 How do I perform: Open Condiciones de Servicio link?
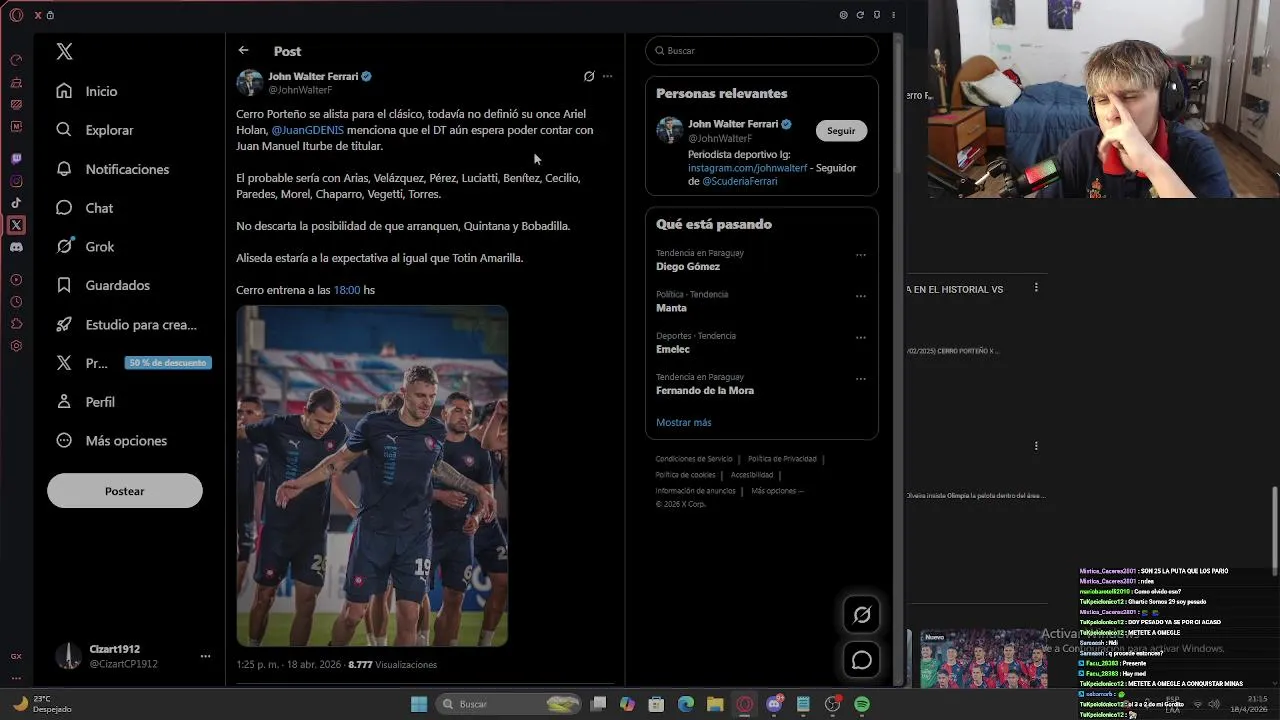tap(695, 459)
